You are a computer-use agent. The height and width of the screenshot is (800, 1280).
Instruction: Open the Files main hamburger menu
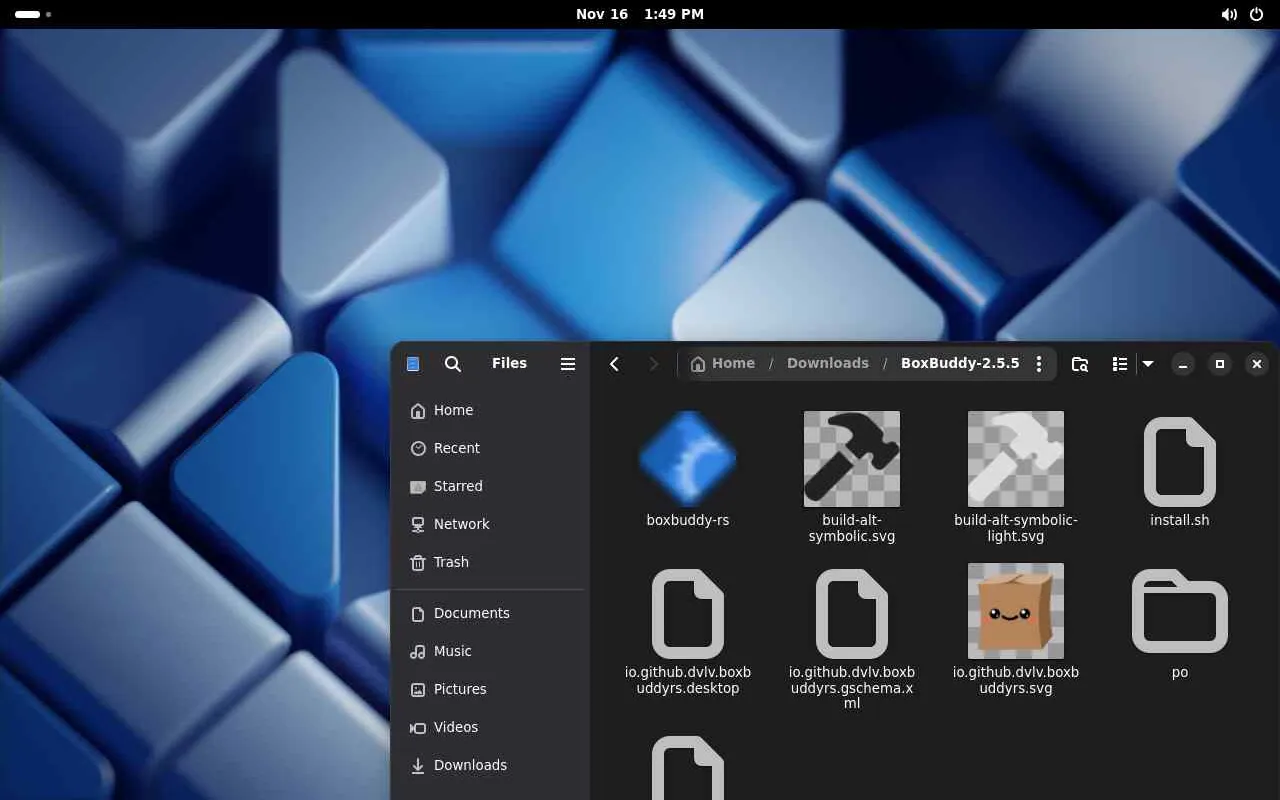[x=568, y=364]
